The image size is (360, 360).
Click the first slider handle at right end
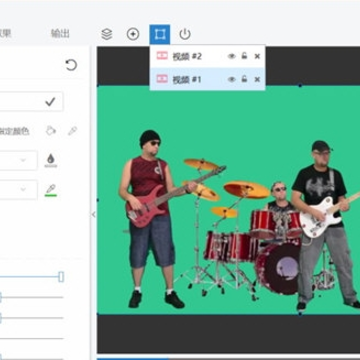coord(61,277)
